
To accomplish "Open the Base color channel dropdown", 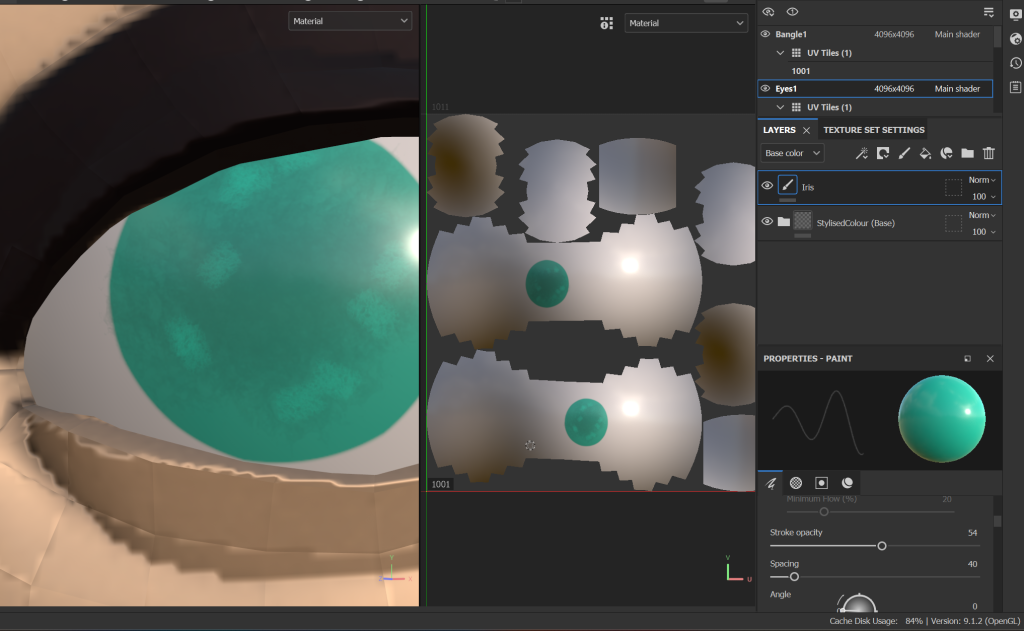I will point(792,153).
